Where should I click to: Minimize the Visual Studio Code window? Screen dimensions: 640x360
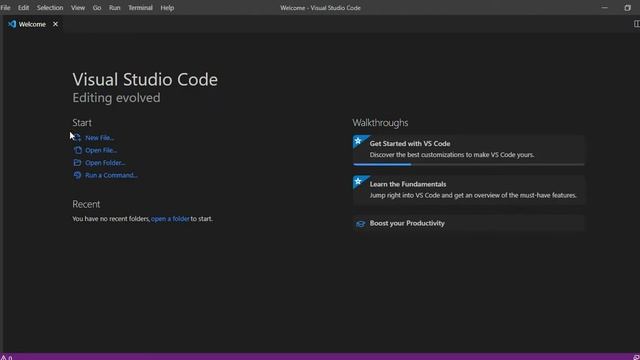tap(604, 8)
